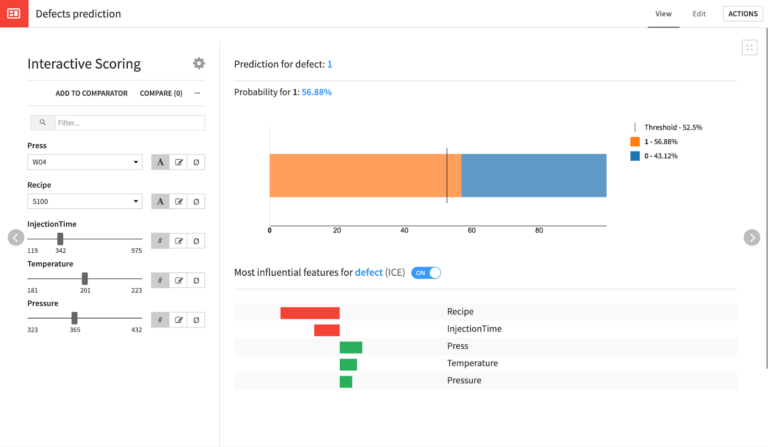This screenshot has height=447, width=768.
Task: Click the InjectionTime ignore (∅) icon
Action: [x=196, y=241]
